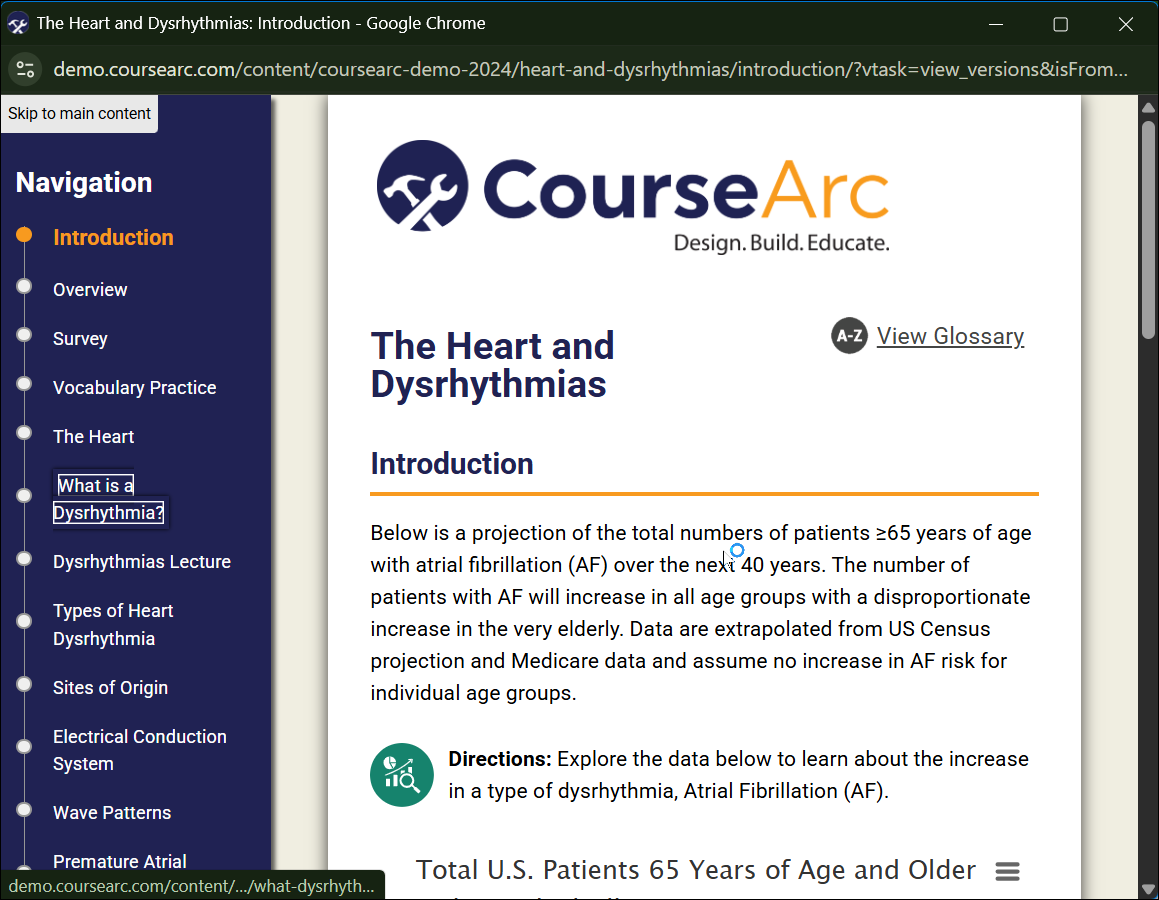Select the Introduction nav bullet
The height and width of the screenshot is (900, 1159).
pos(24,235)
